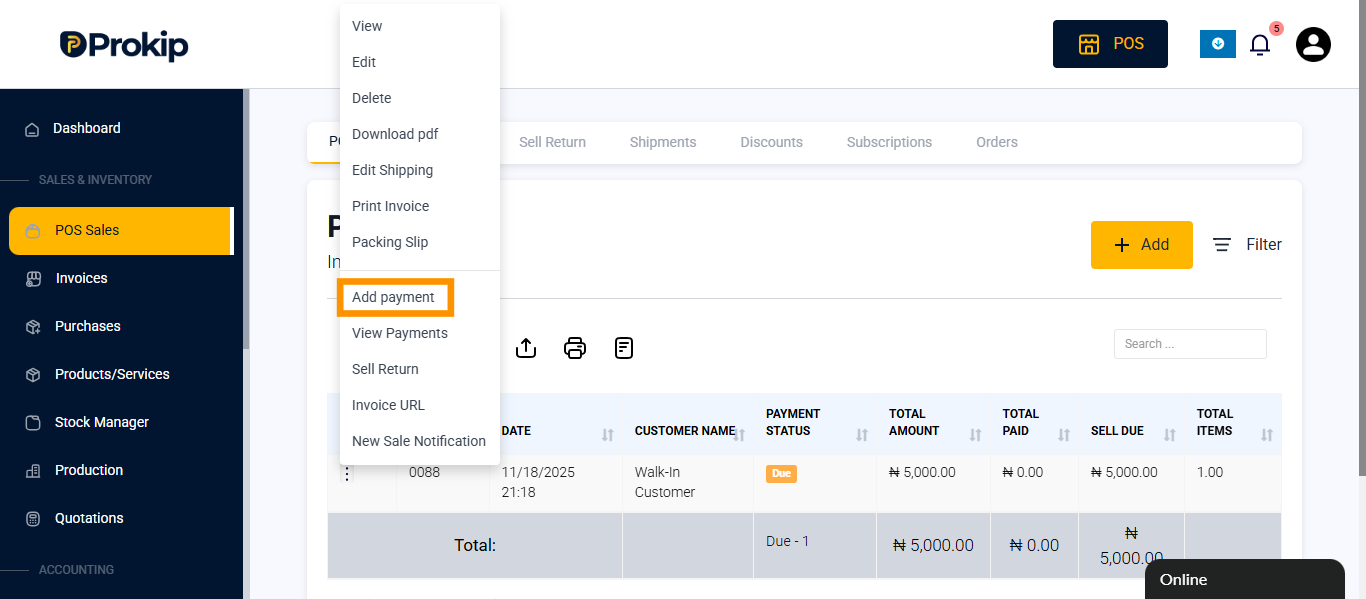Switch to the Orders tab
The image size is (1366, 599).
997,142
